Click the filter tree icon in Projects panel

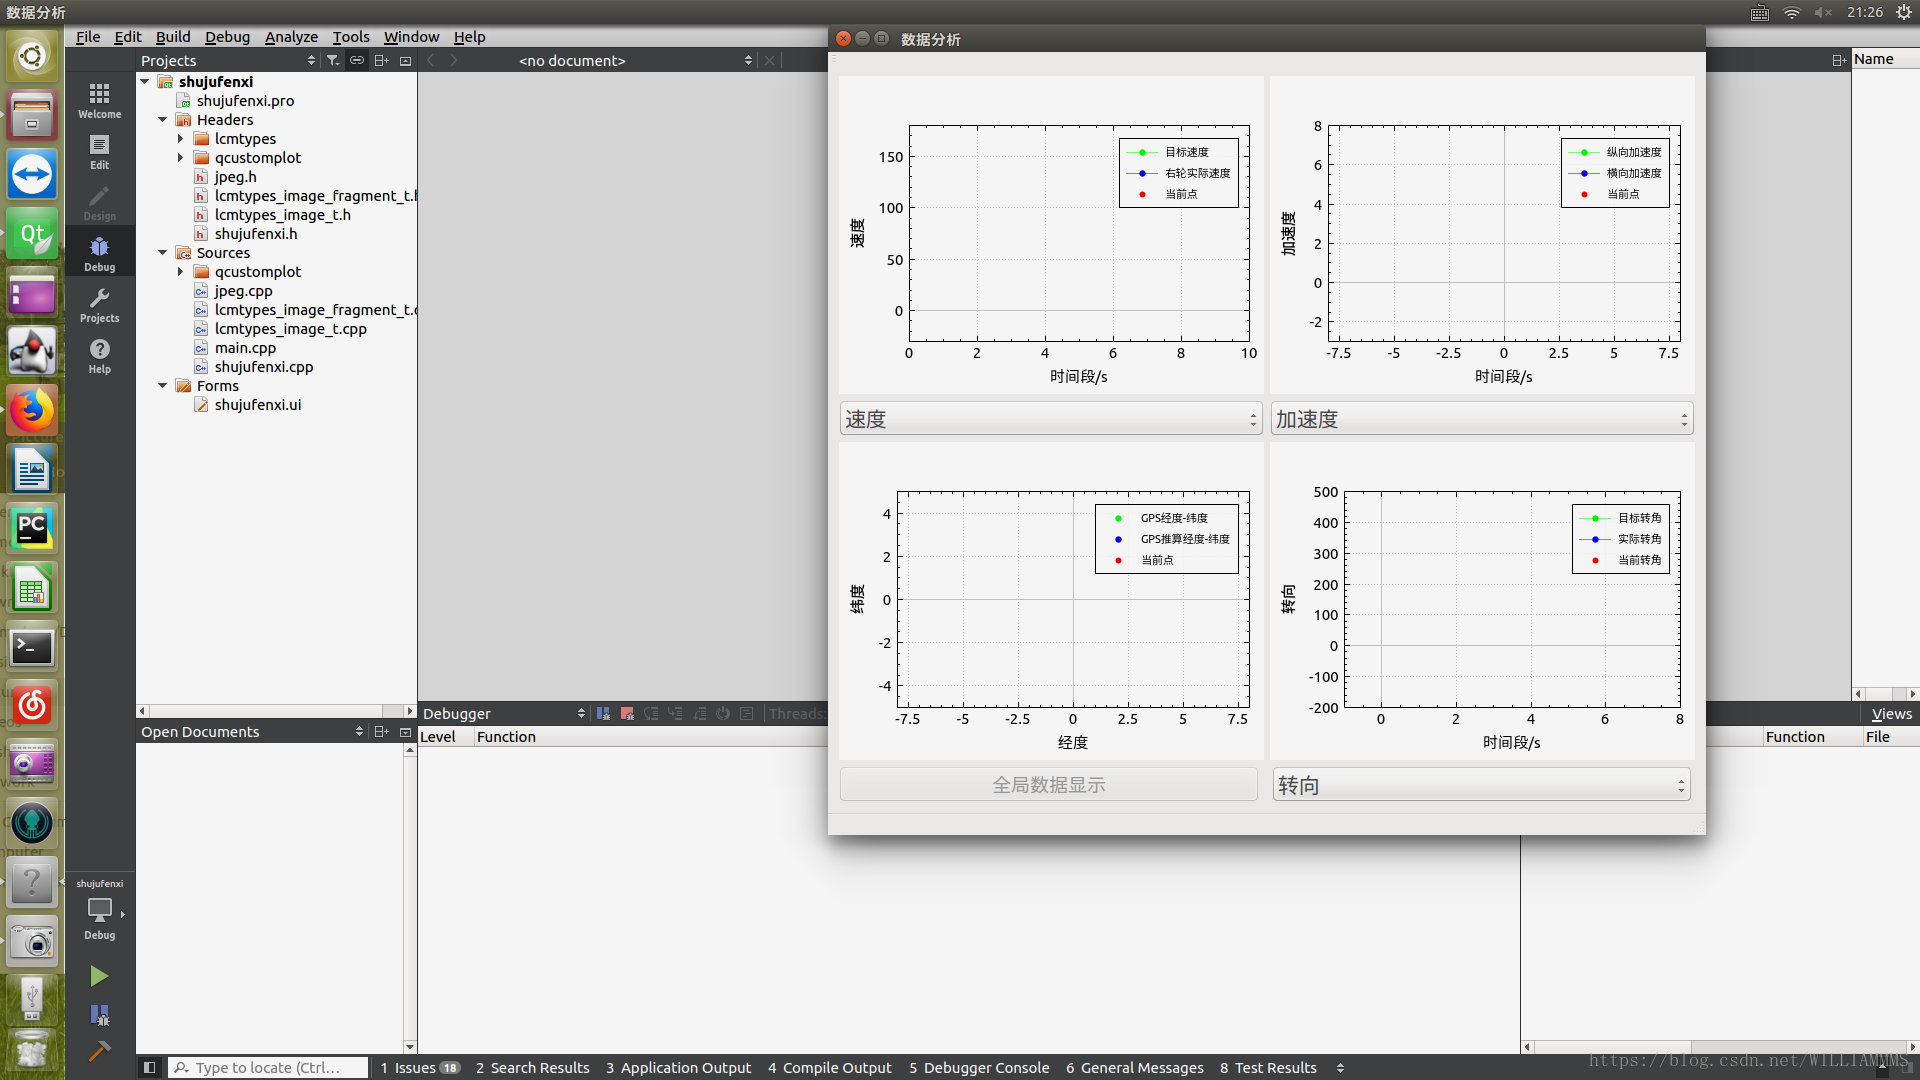coord(333,61)
